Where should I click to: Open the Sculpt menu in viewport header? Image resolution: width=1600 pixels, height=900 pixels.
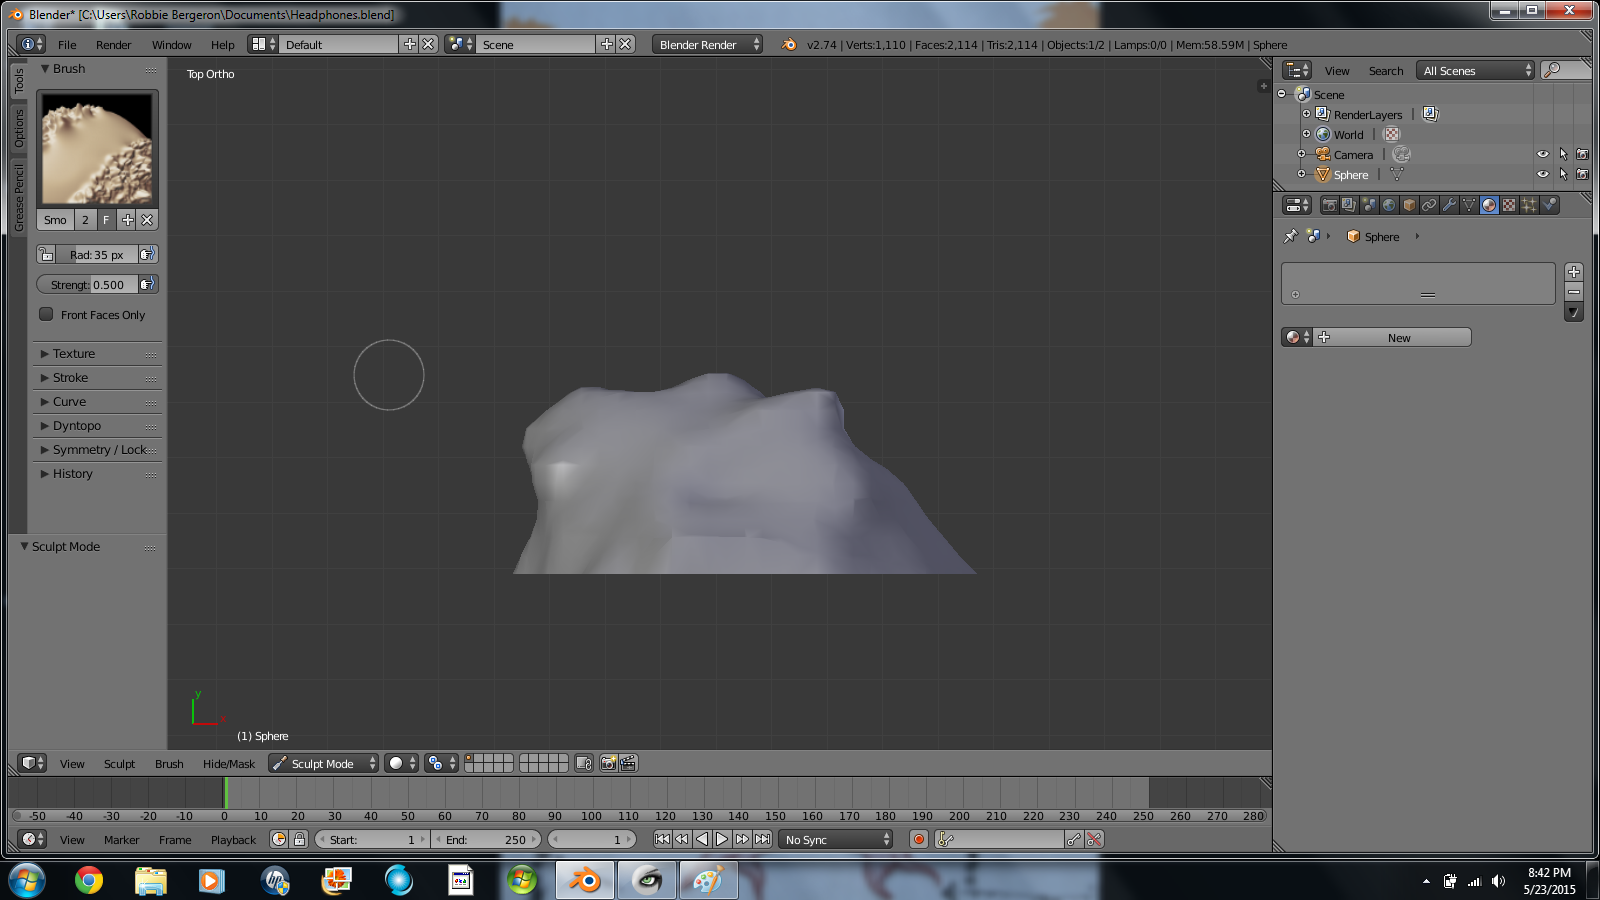119,764
